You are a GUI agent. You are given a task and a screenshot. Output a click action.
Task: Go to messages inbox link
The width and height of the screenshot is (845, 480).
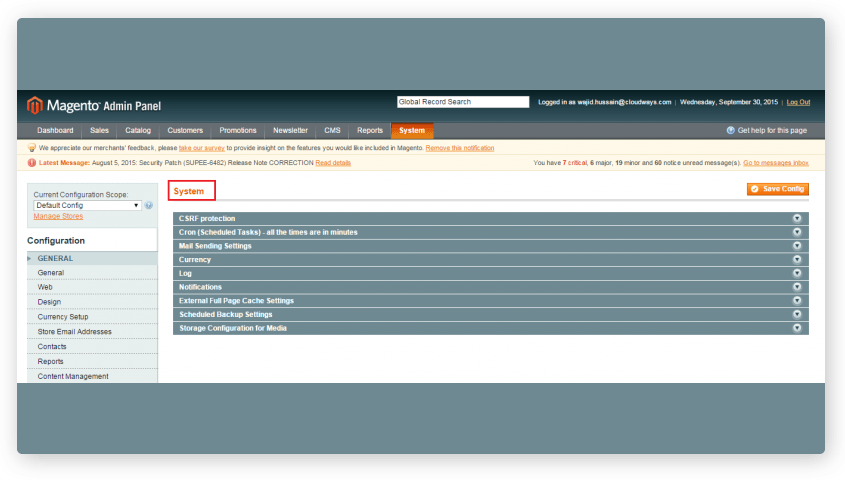point(775,163)
